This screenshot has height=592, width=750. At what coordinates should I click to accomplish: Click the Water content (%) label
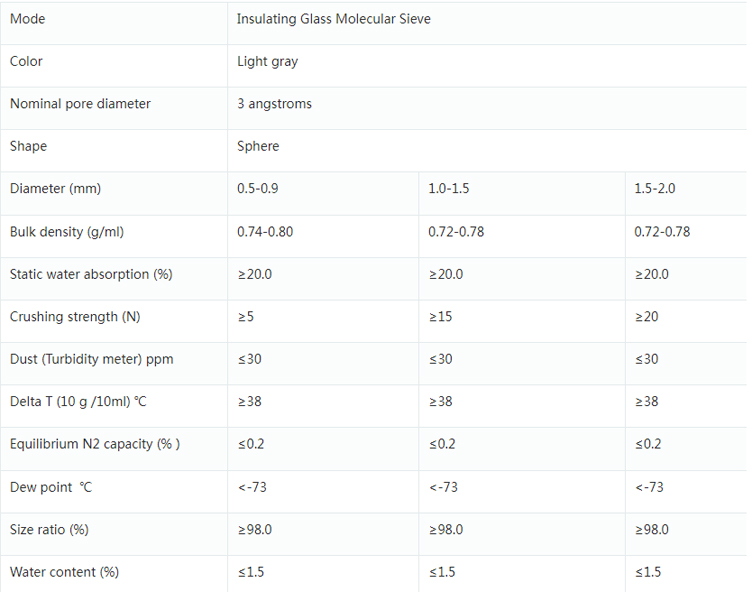(x=65, y=572)
